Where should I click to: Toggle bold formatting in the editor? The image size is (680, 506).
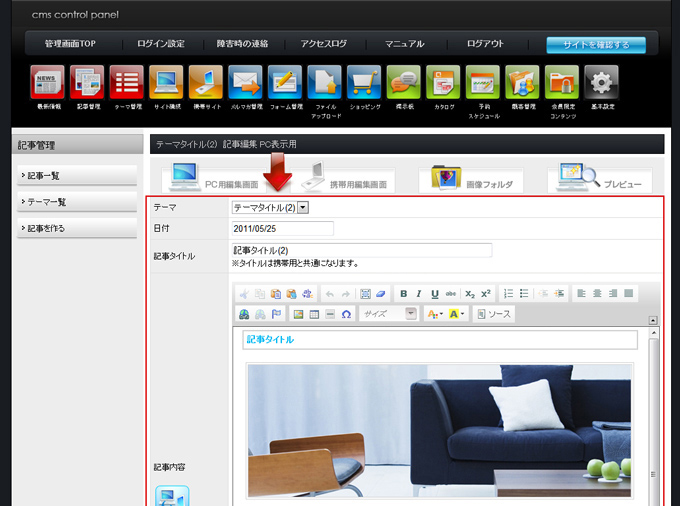[403, 294]
